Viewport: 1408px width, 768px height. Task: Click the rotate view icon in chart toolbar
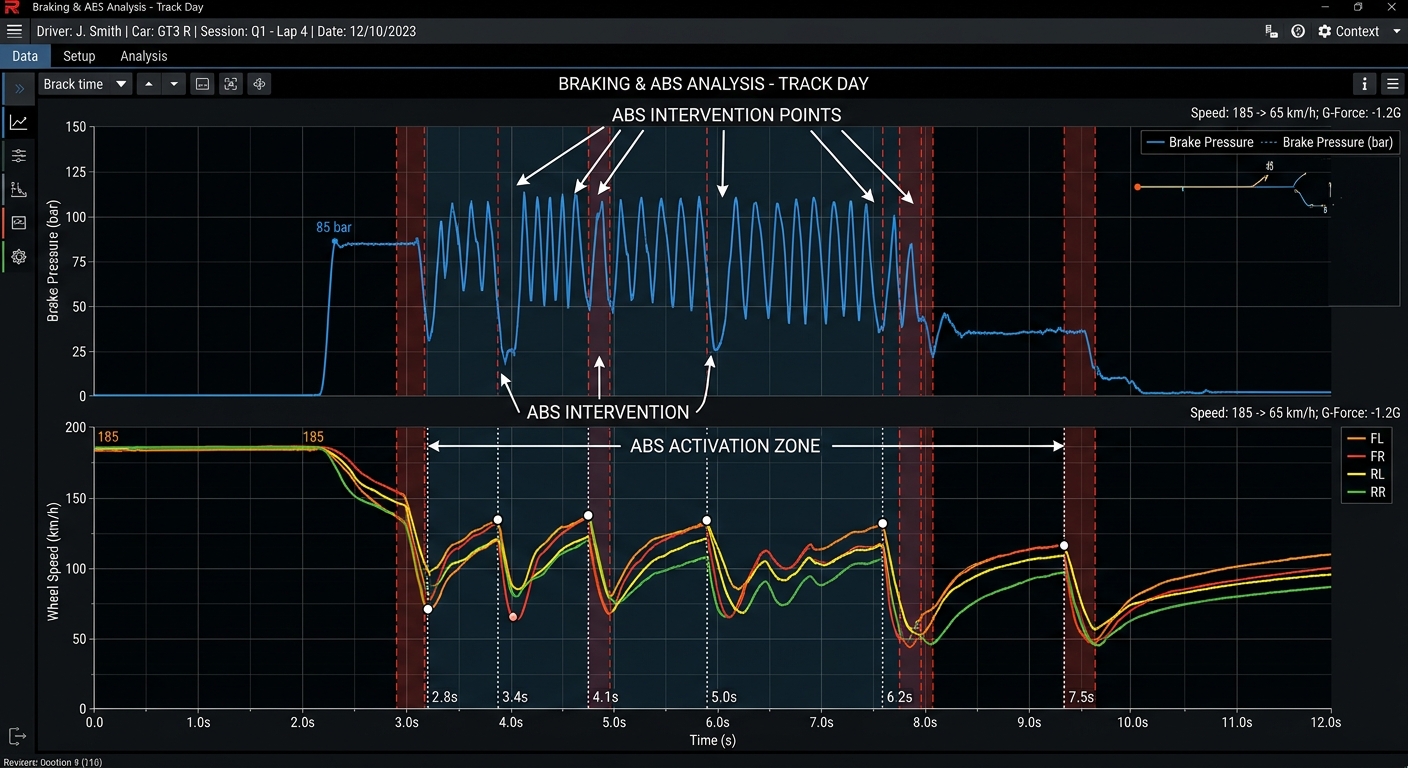[x=259, y=84]
